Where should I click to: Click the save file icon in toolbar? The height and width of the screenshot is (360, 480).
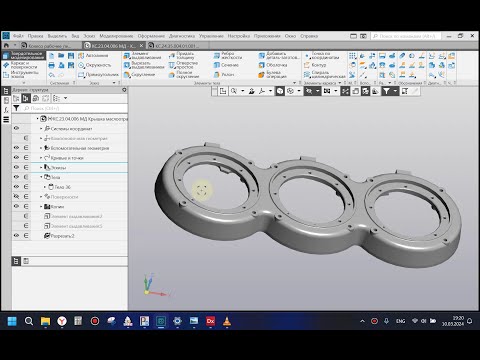tap(71, 56)
